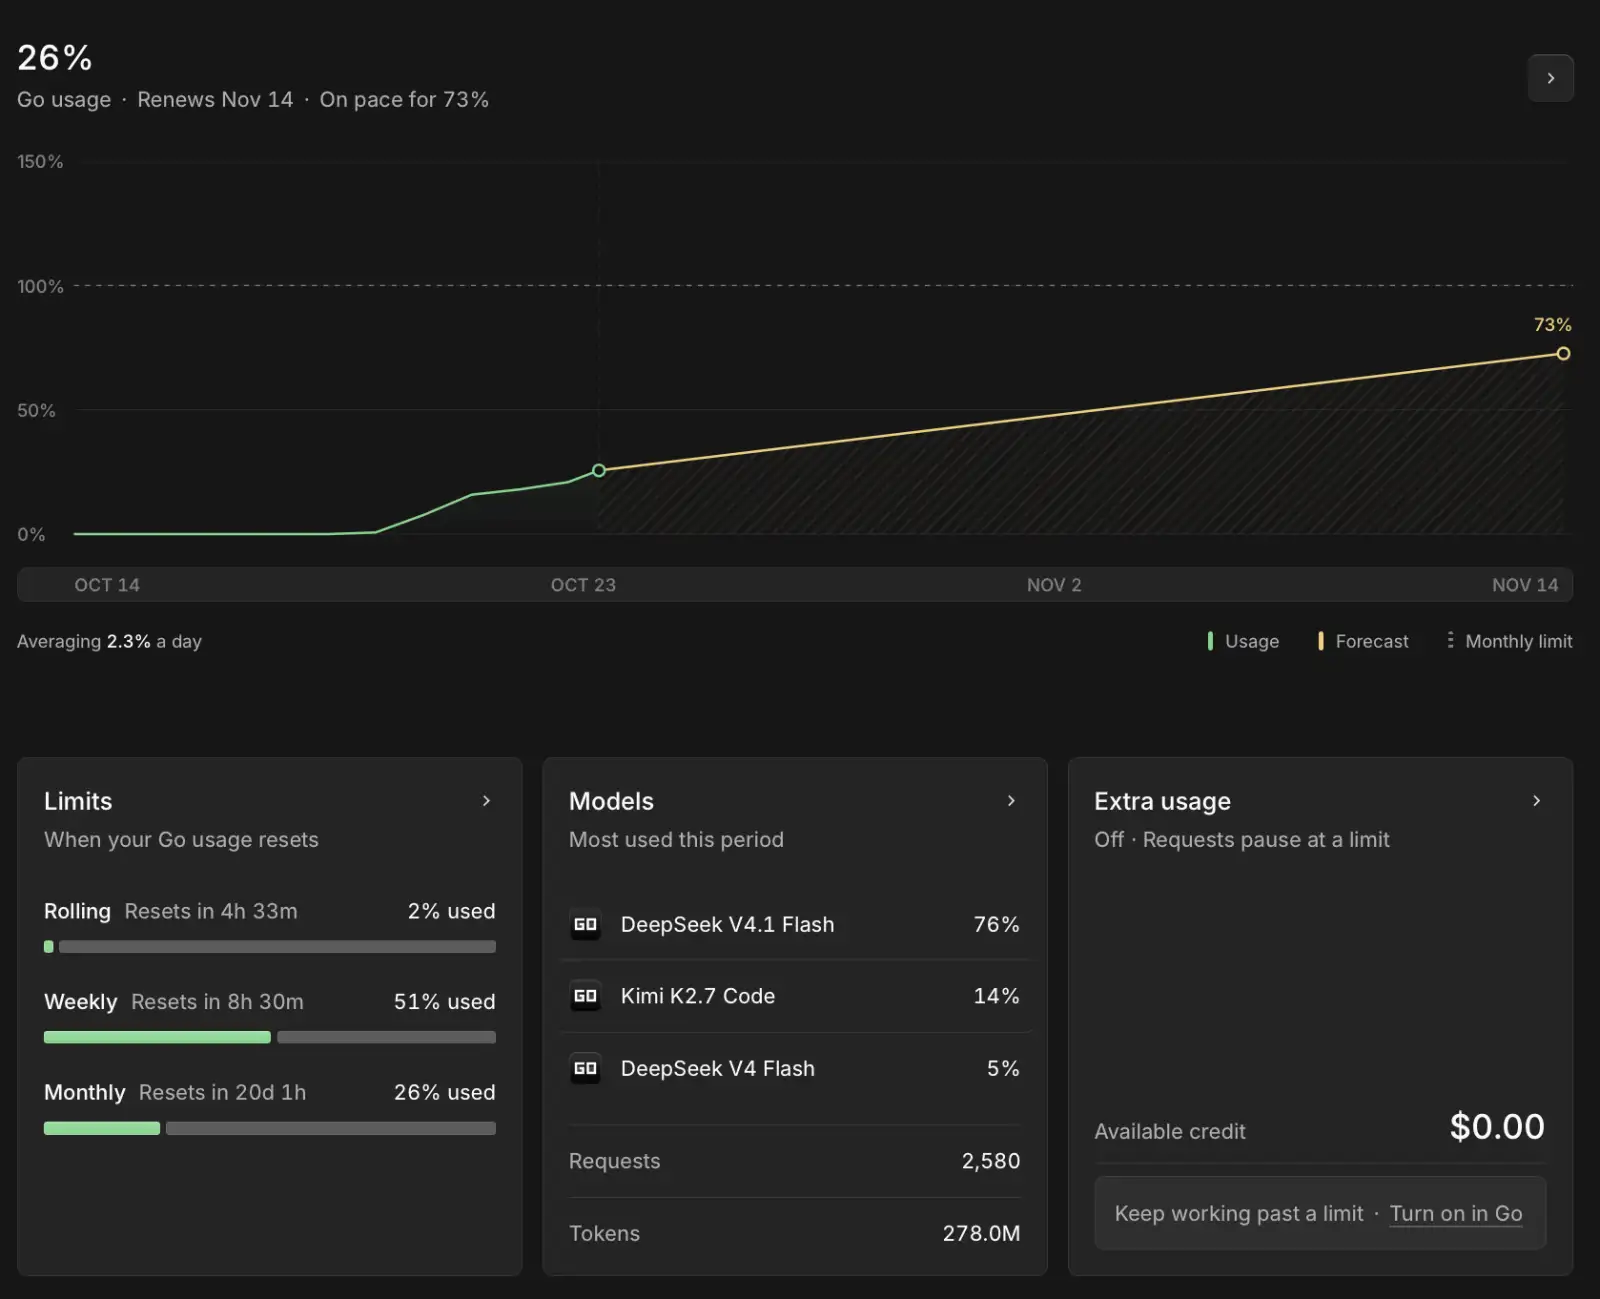The height and width of the screenshot is (1299, 1600).
Task: Click the OCT 23 date label
Action: [583, 585]
